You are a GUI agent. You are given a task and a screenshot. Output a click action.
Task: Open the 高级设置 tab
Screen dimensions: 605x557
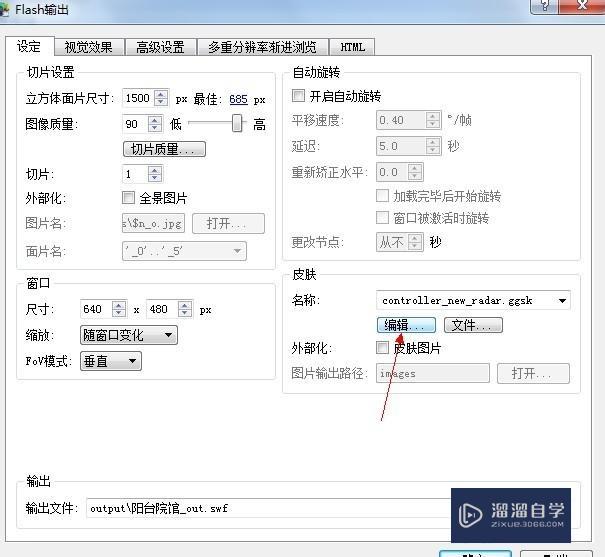point(160,47)
